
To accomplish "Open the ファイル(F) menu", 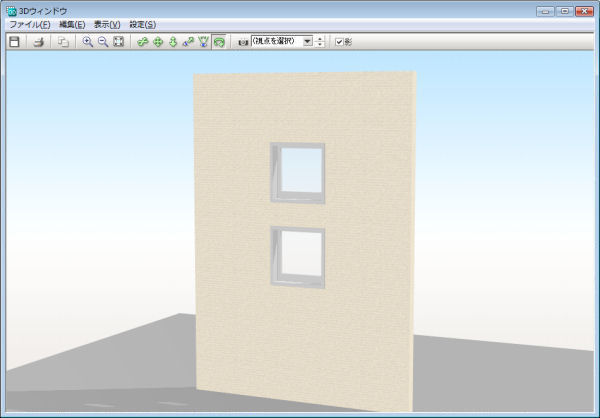I will [x=30, y=24].
